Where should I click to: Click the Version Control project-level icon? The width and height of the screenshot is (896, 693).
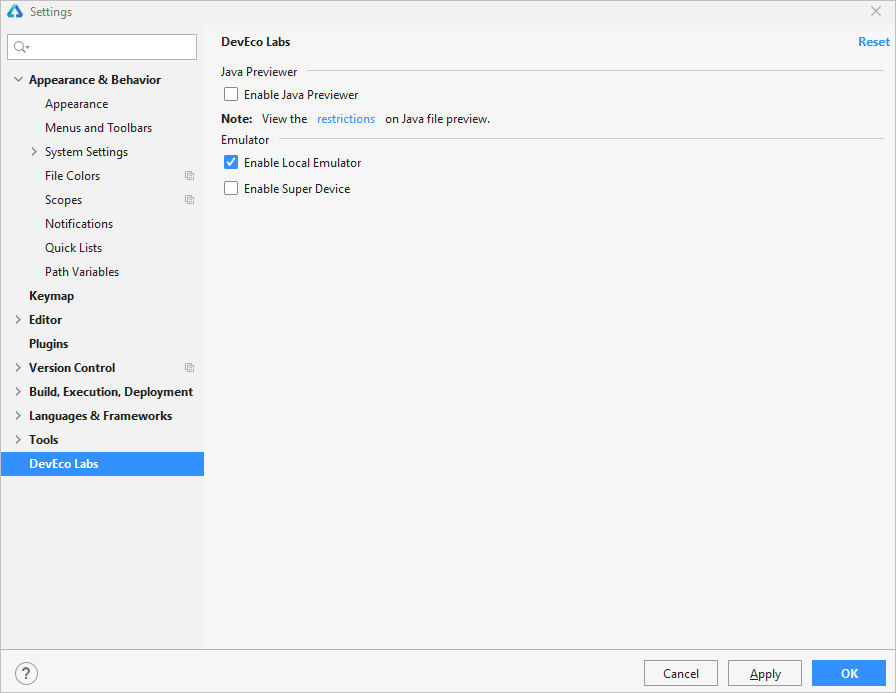coord(189,368)
